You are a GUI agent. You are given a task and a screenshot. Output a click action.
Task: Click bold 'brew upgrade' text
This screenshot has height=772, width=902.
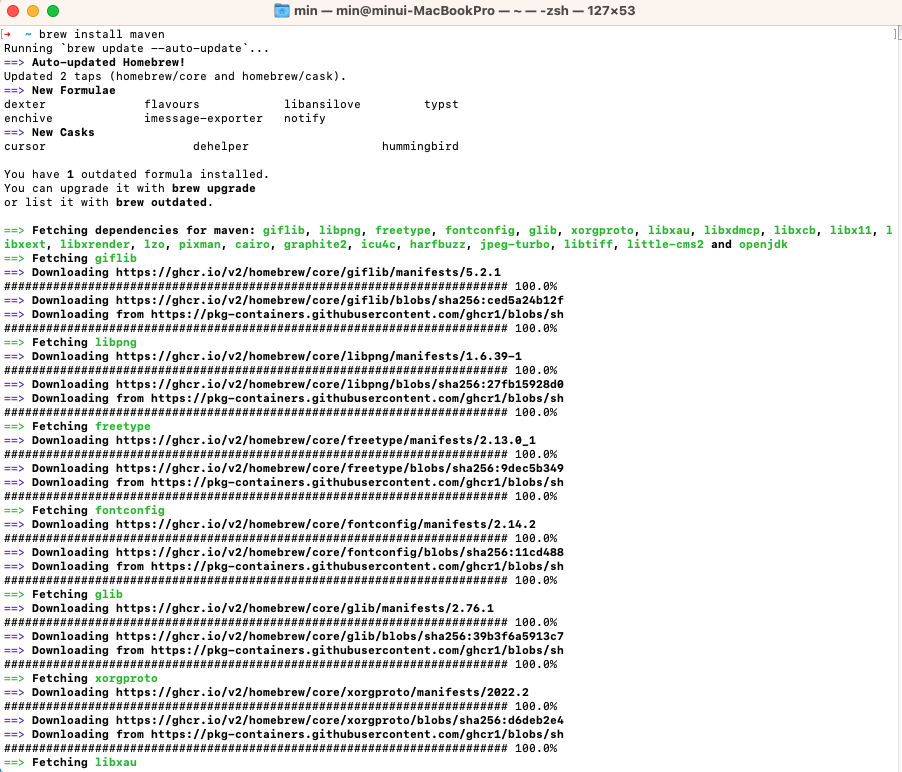tap(213, 188)
